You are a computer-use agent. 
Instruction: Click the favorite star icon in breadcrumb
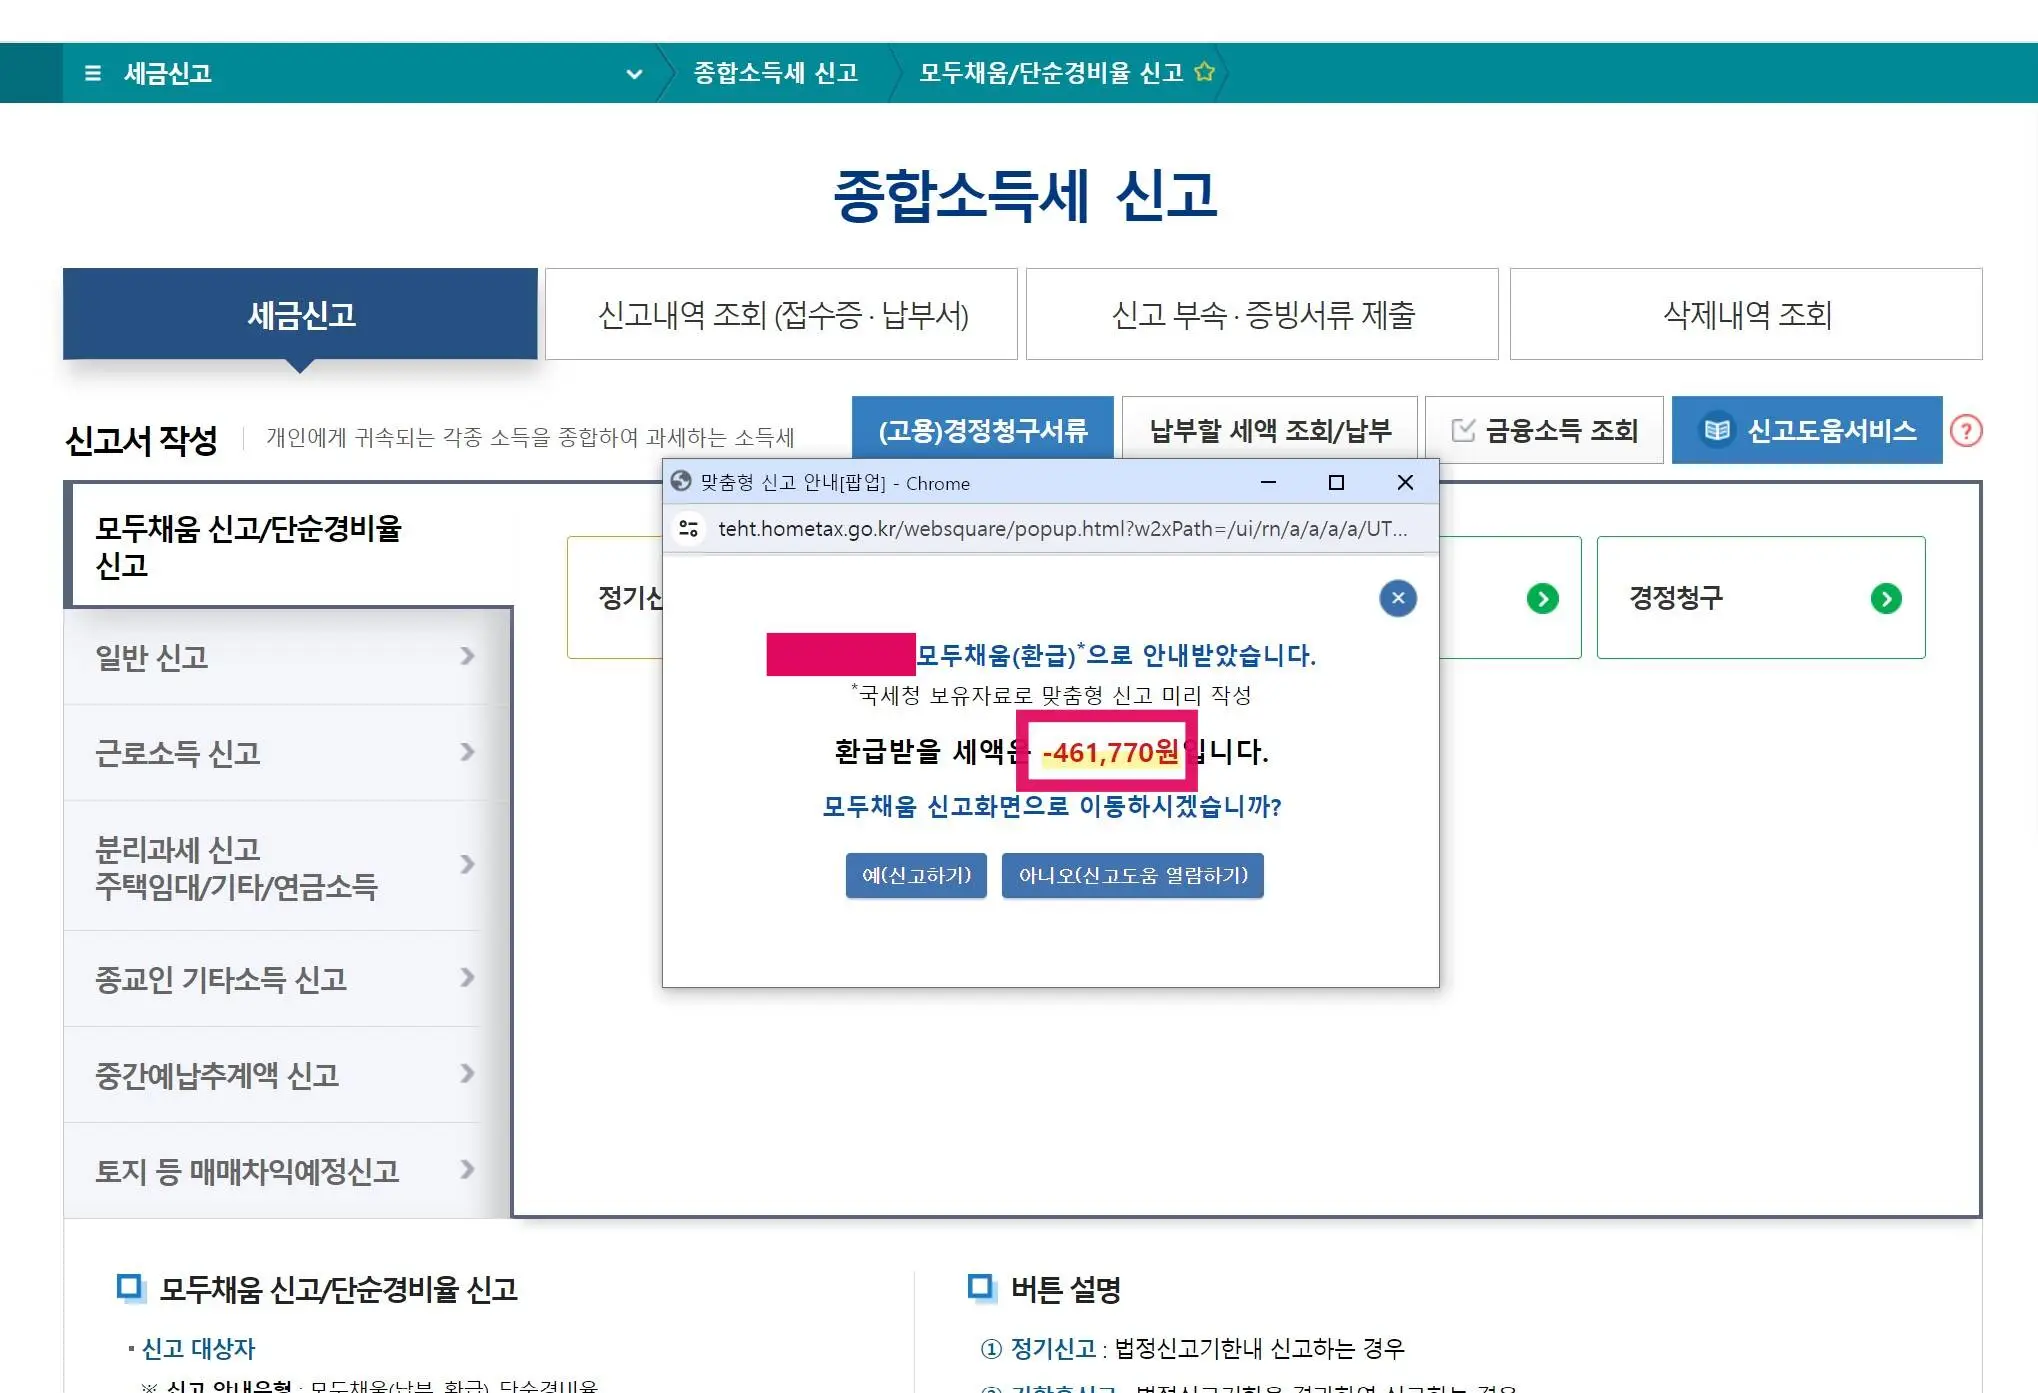[1204, 72]
